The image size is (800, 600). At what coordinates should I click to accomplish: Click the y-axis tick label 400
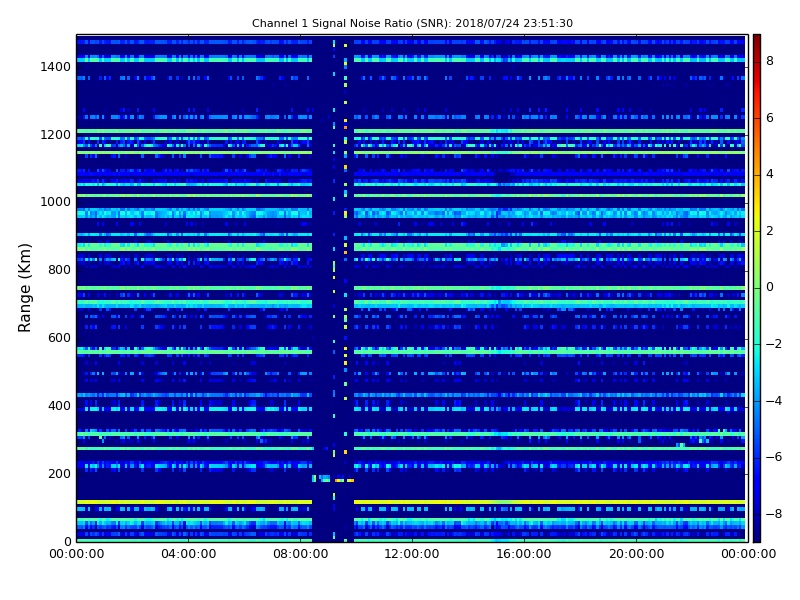coord(59,406)
